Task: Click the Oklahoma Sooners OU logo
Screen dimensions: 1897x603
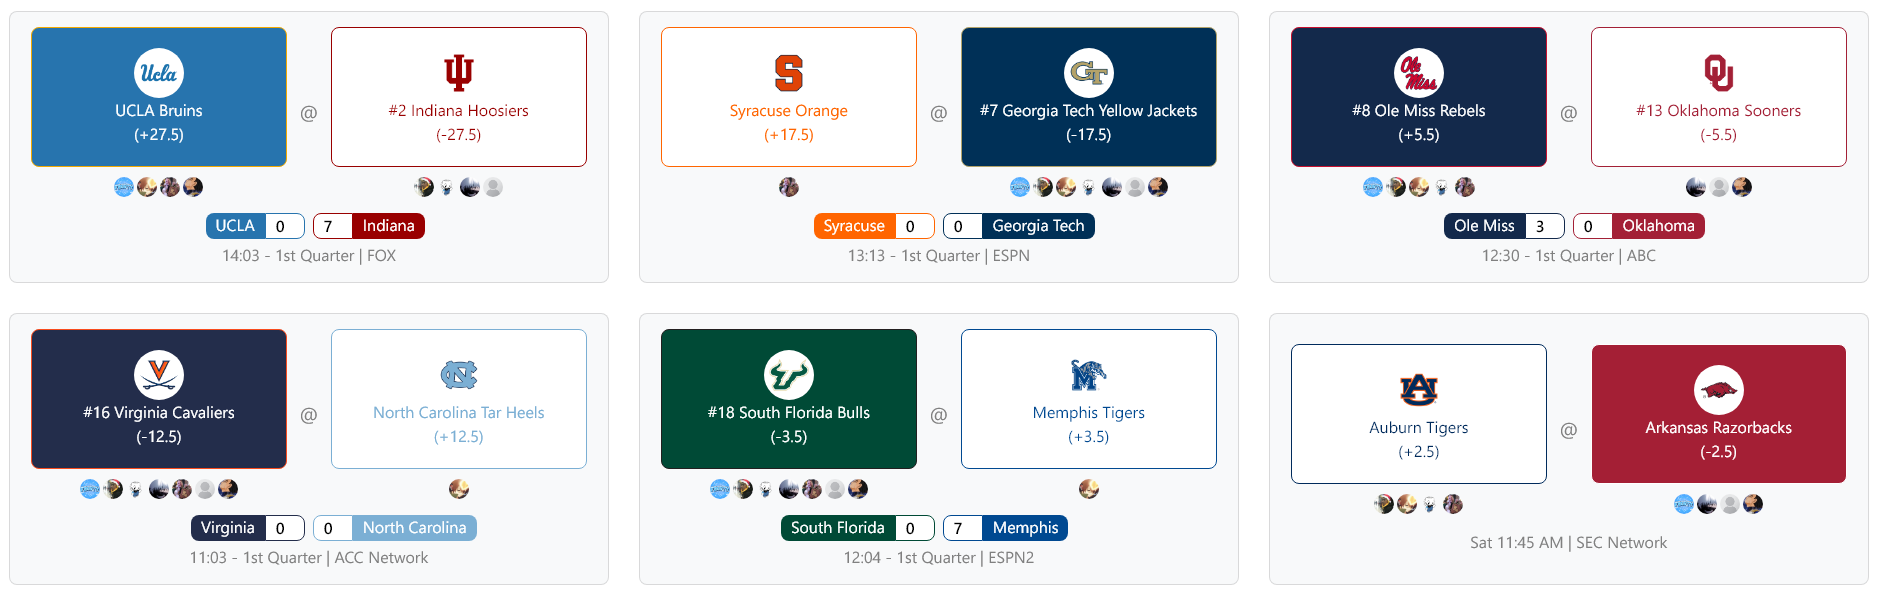Action: click(x=1719, y=73)
